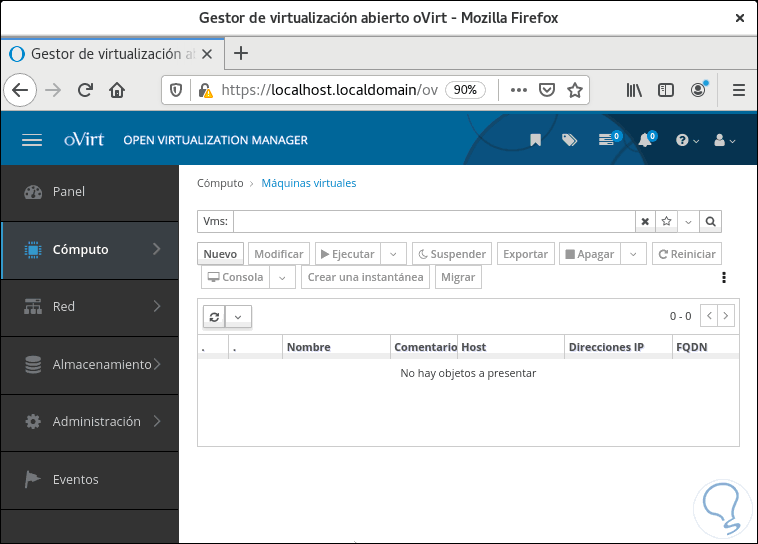Screen dimensions: 758x544
Task: Click Suspender button
Action: 452,254
